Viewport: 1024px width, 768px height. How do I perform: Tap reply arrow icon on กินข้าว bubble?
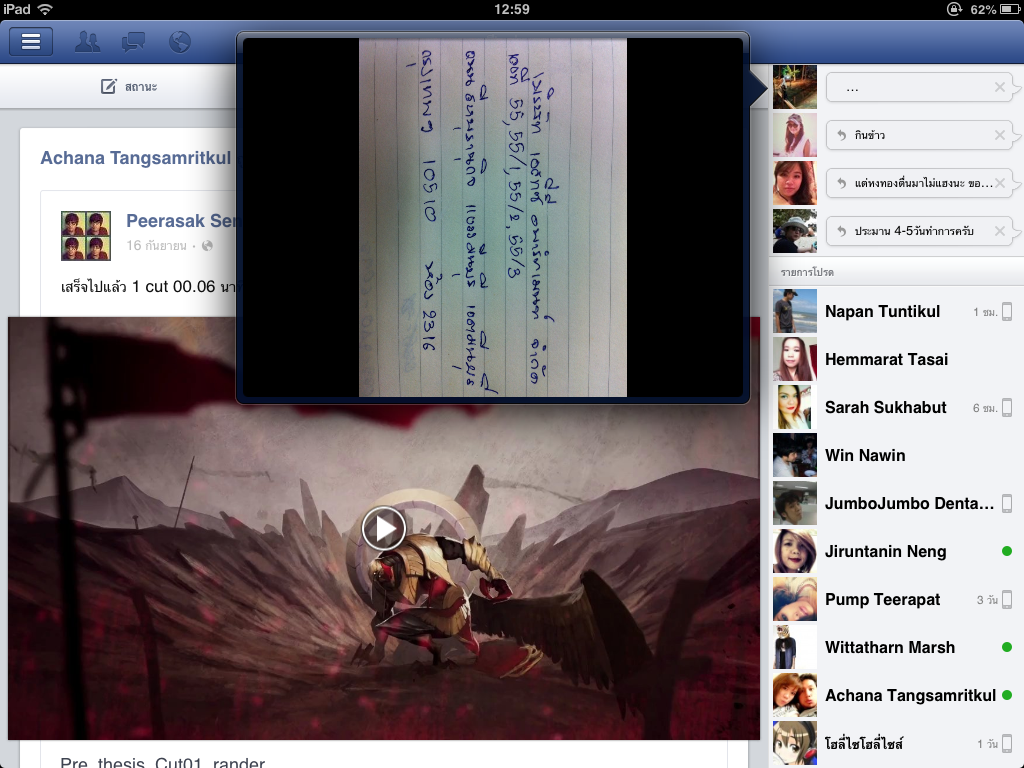(x=842, y=135)
